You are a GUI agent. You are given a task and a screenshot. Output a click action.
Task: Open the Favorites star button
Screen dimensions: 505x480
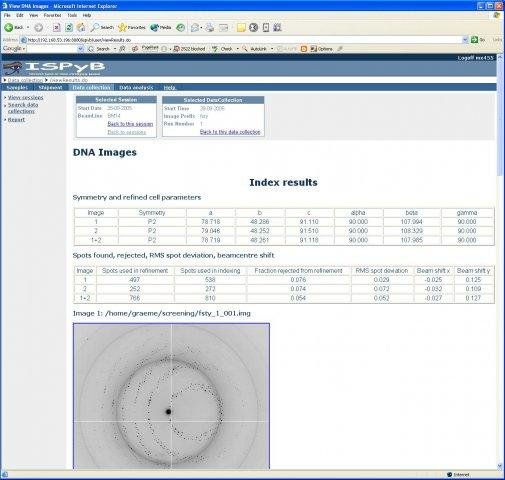point(132,27)
